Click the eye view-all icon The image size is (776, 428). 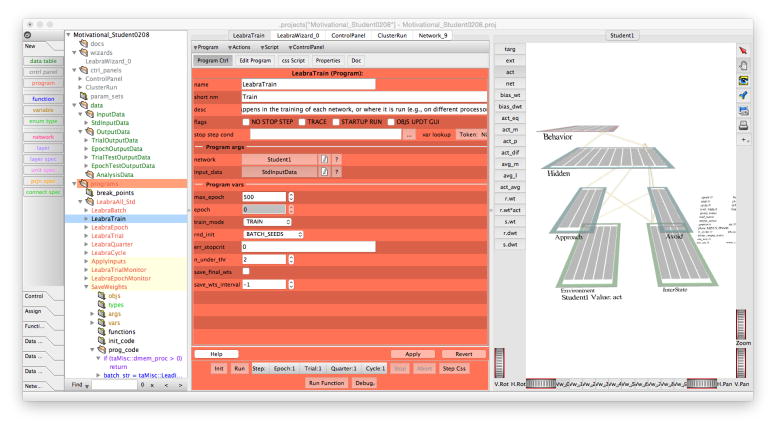742,80
